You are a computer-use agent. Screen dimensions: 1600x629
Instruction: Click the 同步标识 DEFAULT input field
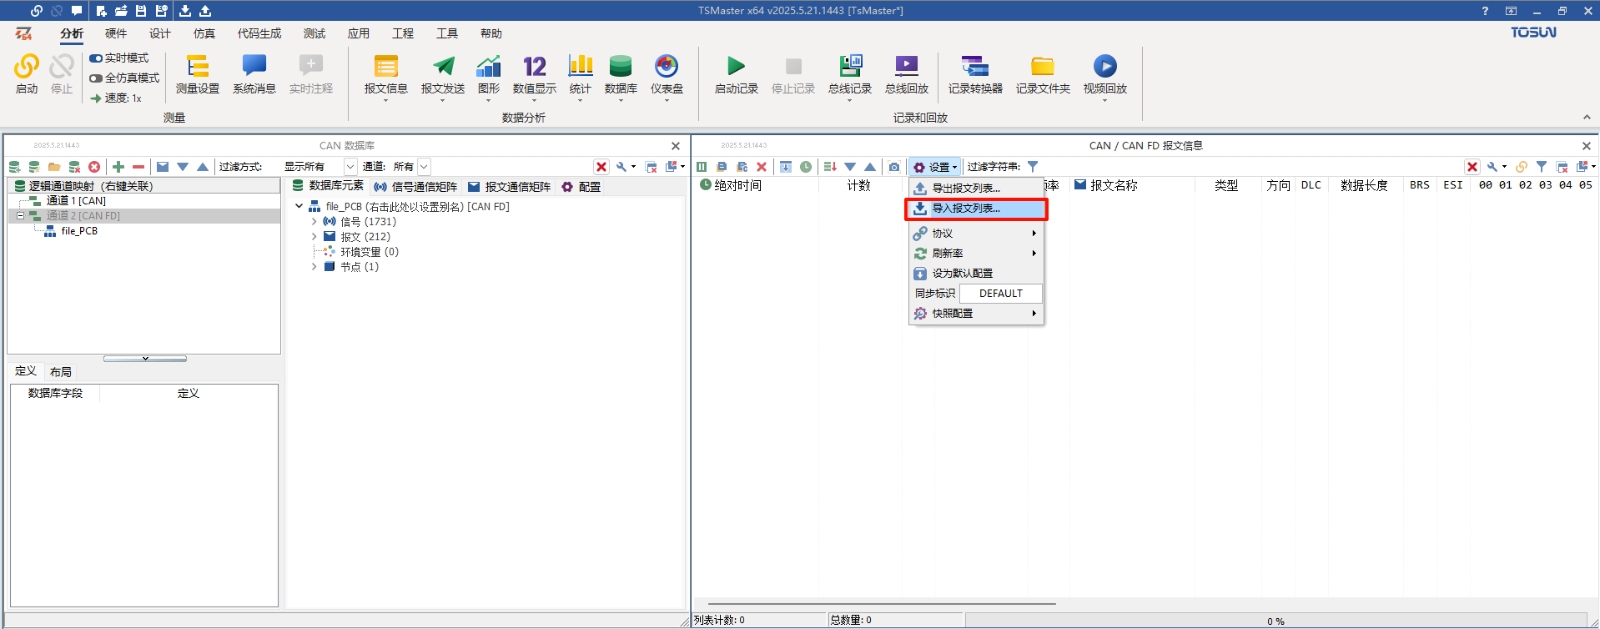[x=1000, y=294]
